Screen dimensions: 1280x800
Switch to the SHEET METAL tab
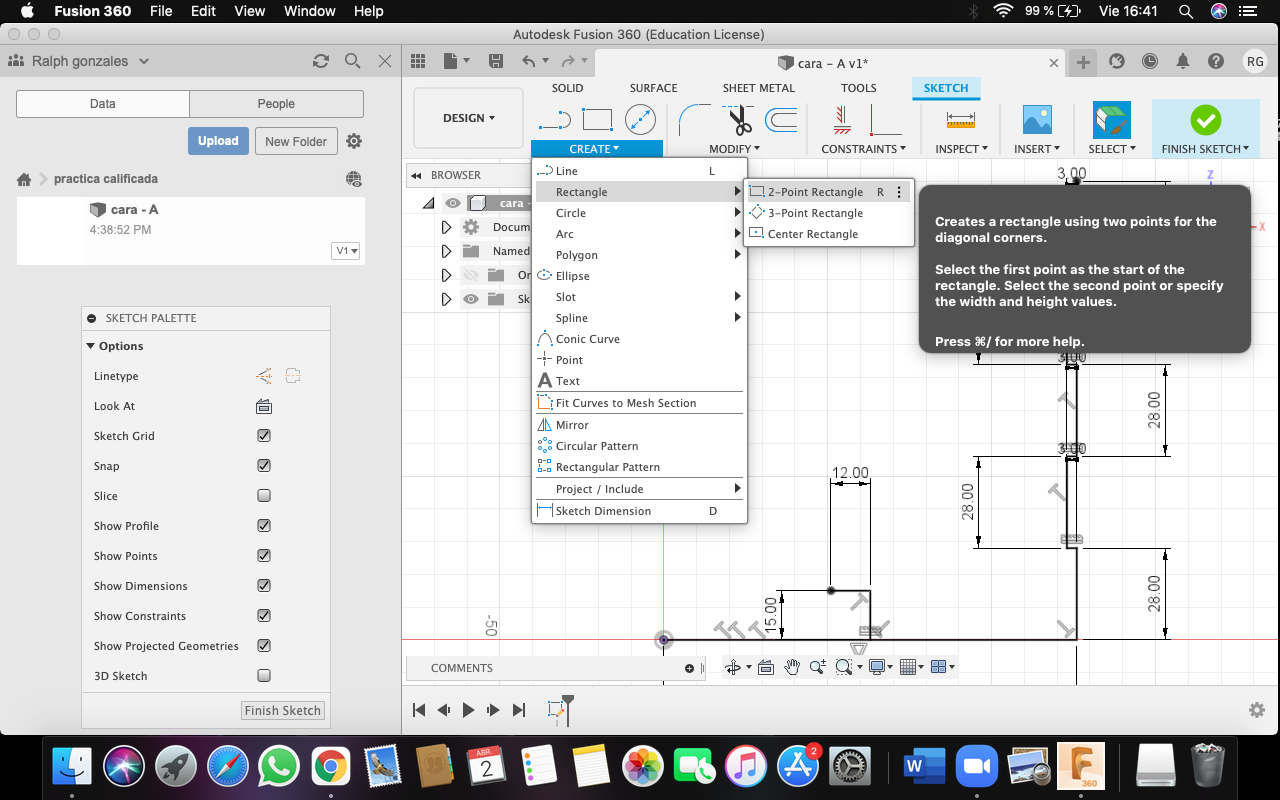(759, 88)
